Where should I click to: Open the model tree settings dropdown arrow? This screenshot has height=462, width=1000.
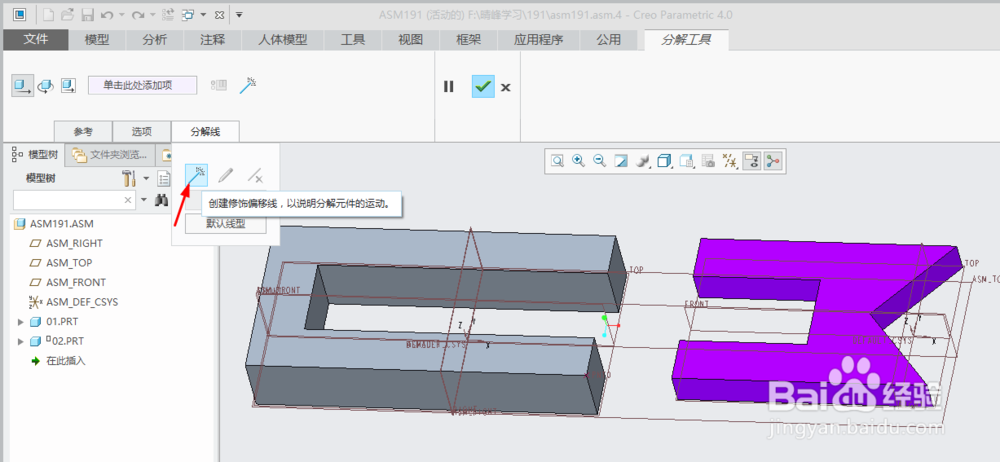click(x=146, y=179)
